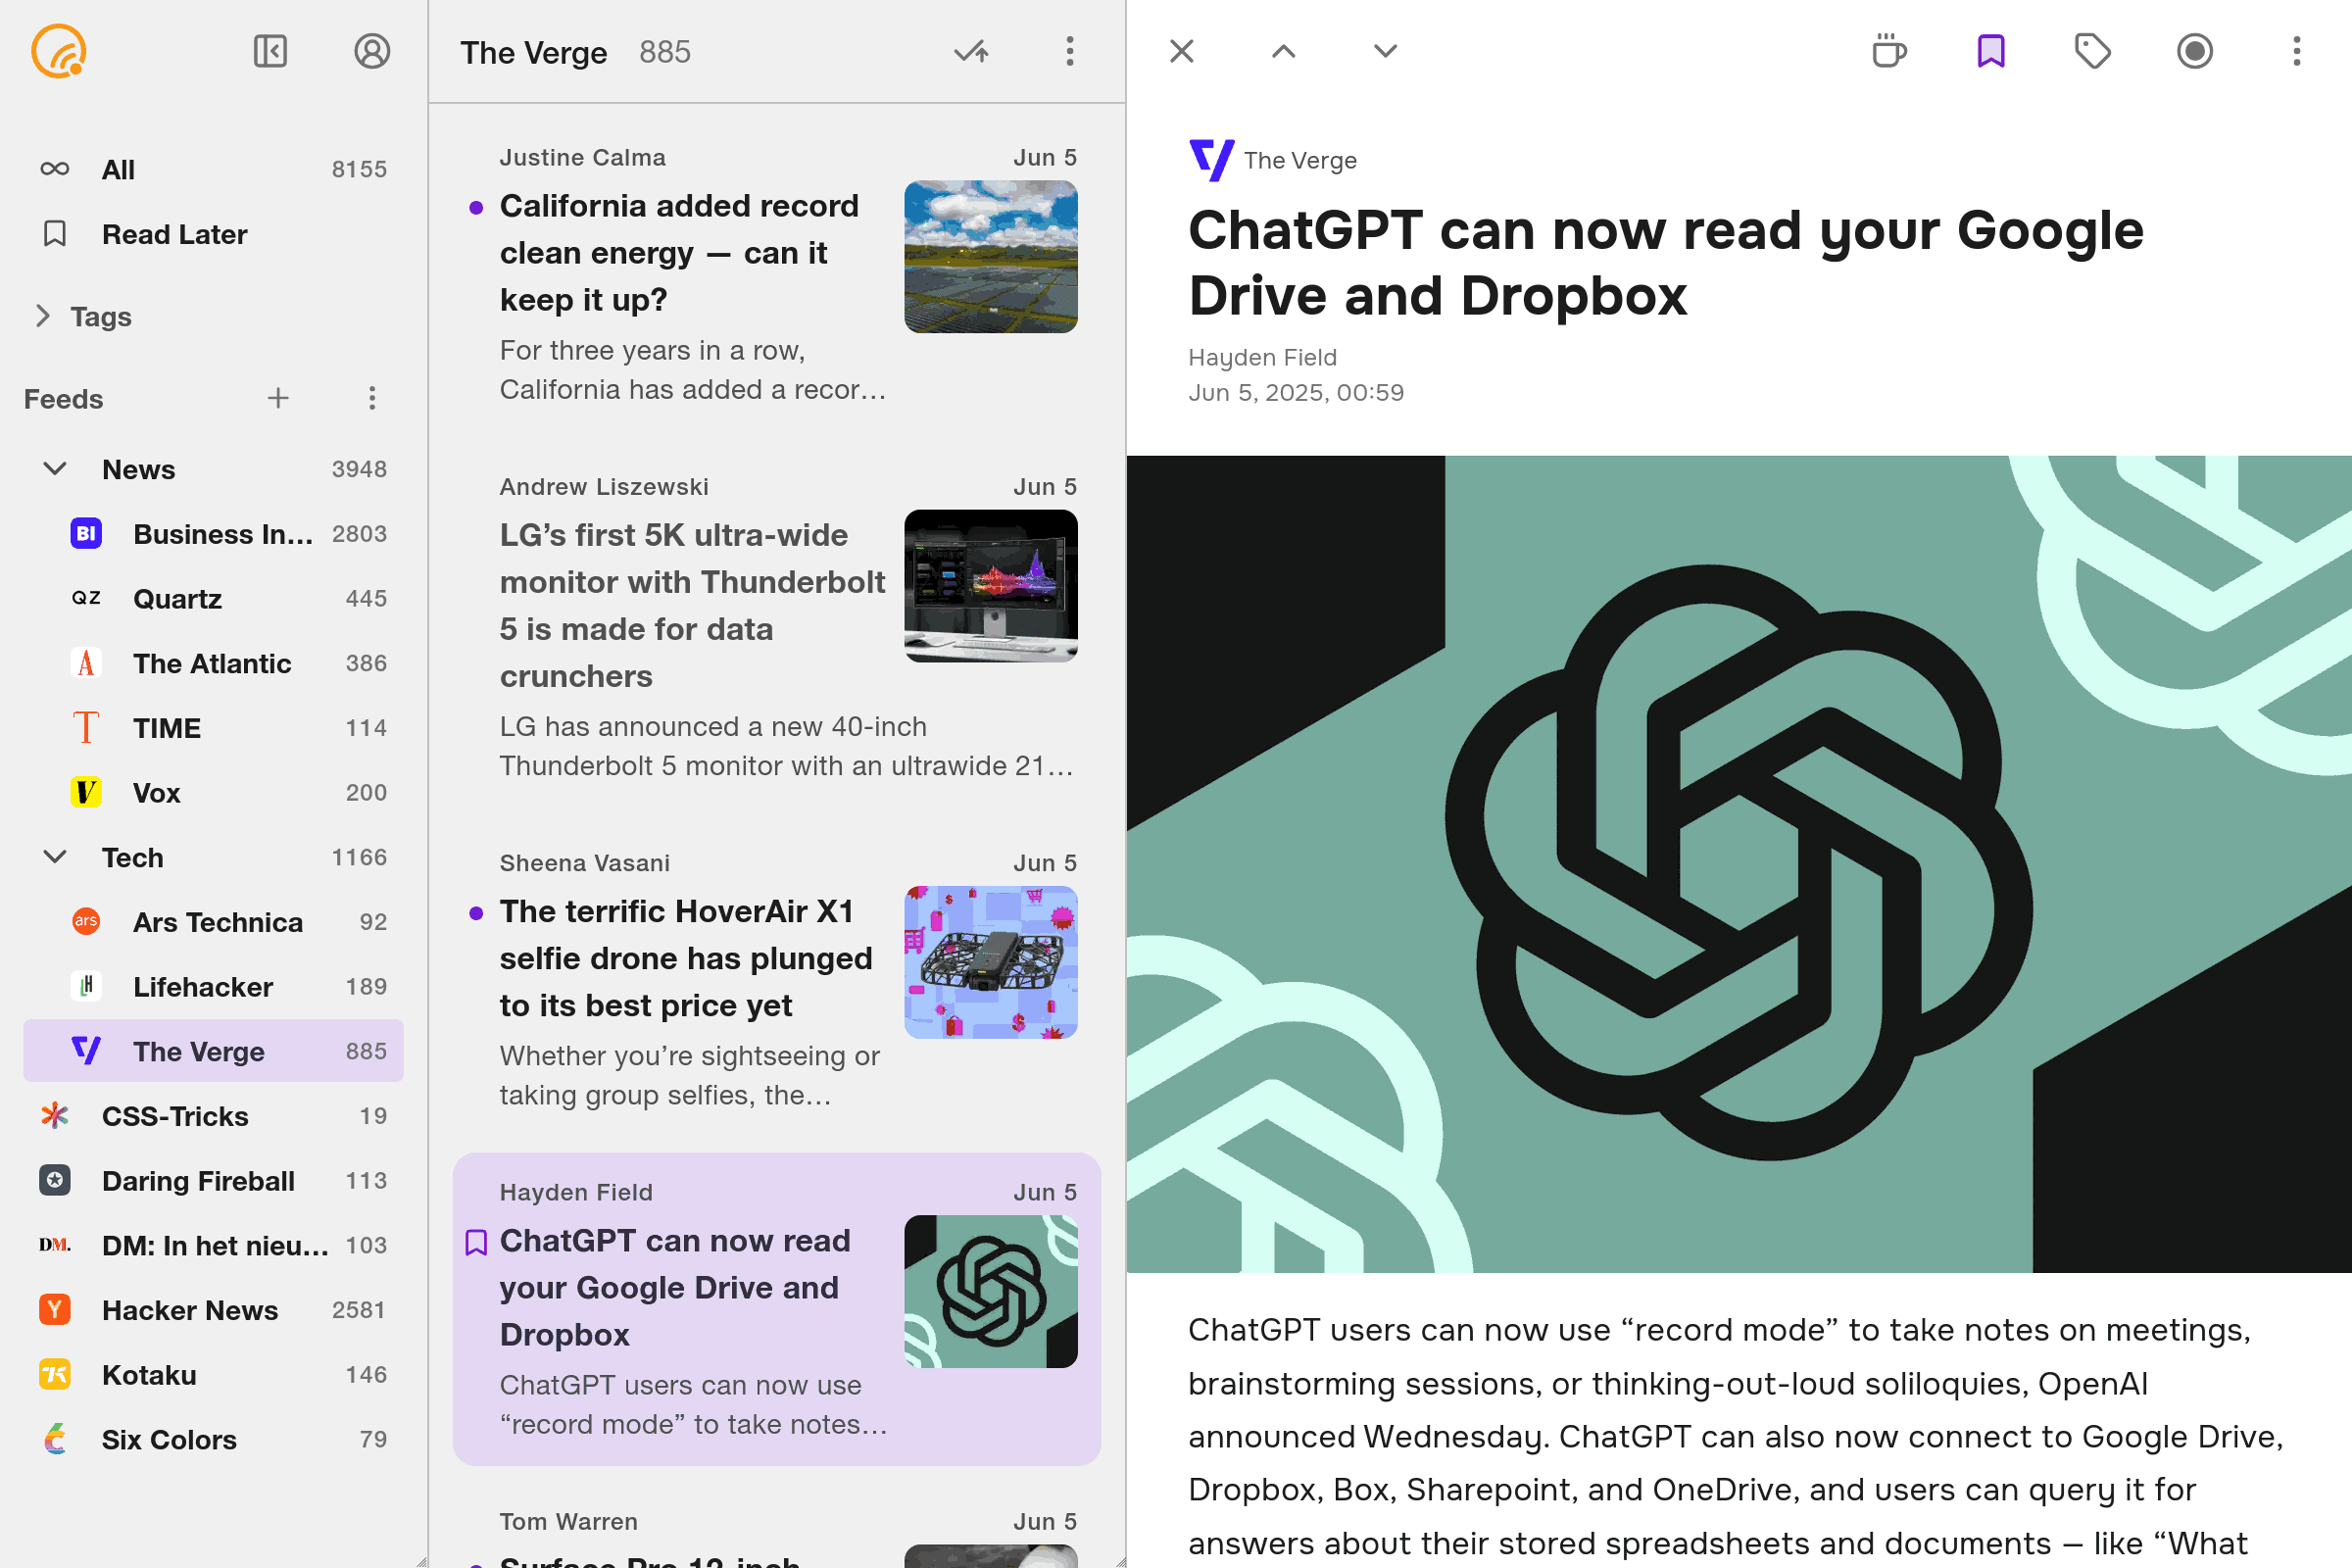Collapse the News feed group
This screenshot has height=1568, width=2352.
(x=55, y=468)
